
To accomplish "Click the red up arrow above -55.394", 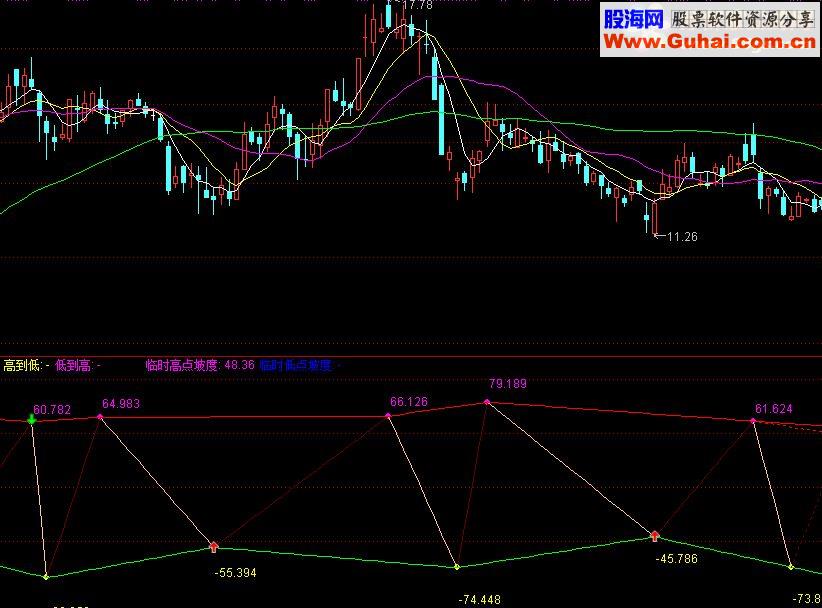I will (213, 547).
